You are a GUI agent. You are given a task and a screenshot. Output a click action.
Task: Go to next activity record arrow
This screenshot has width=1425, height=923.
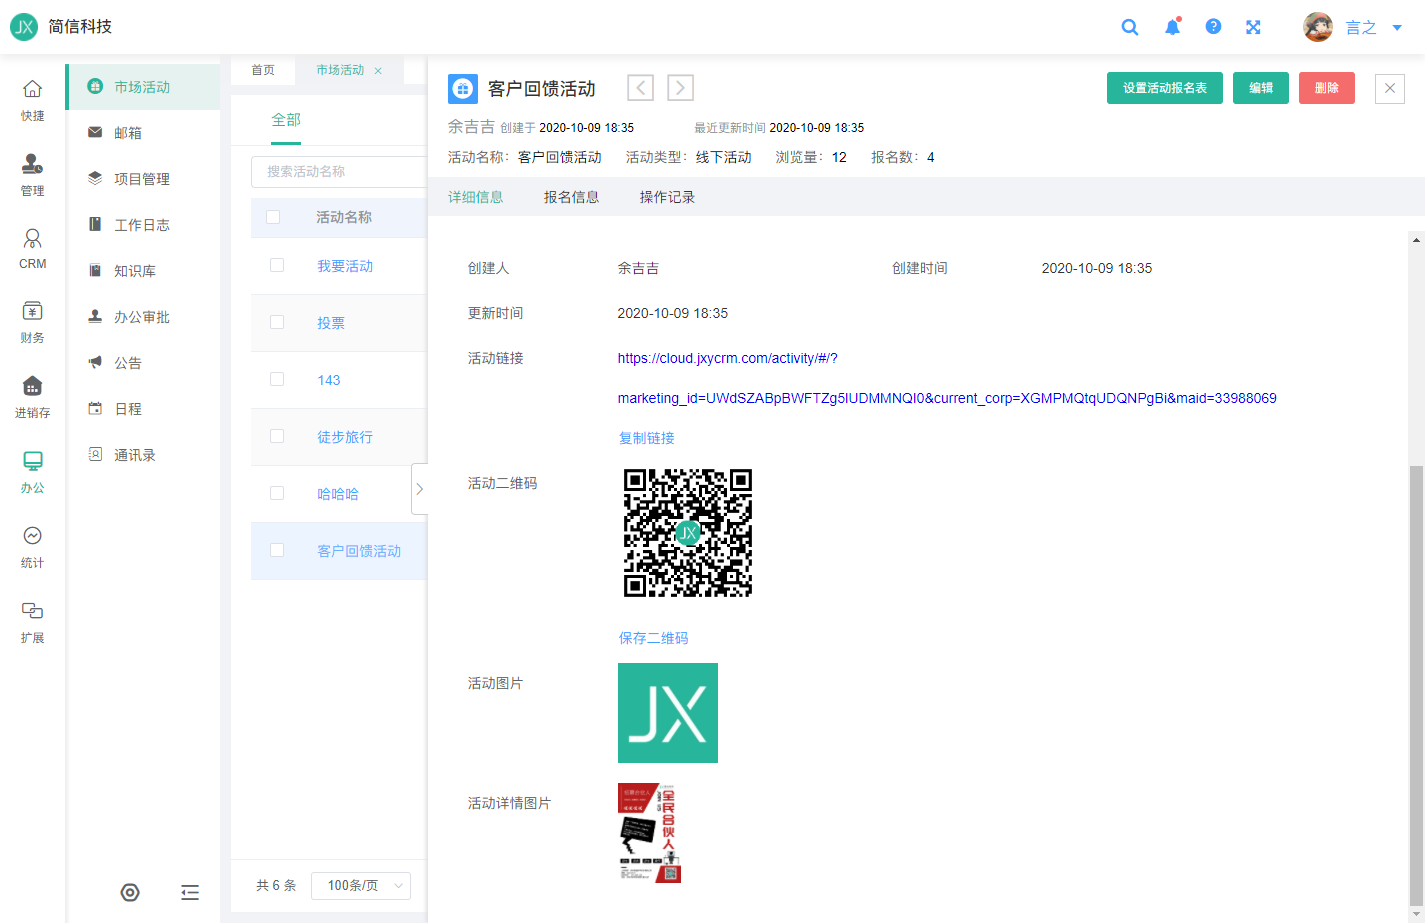click(x=681, y=88)
